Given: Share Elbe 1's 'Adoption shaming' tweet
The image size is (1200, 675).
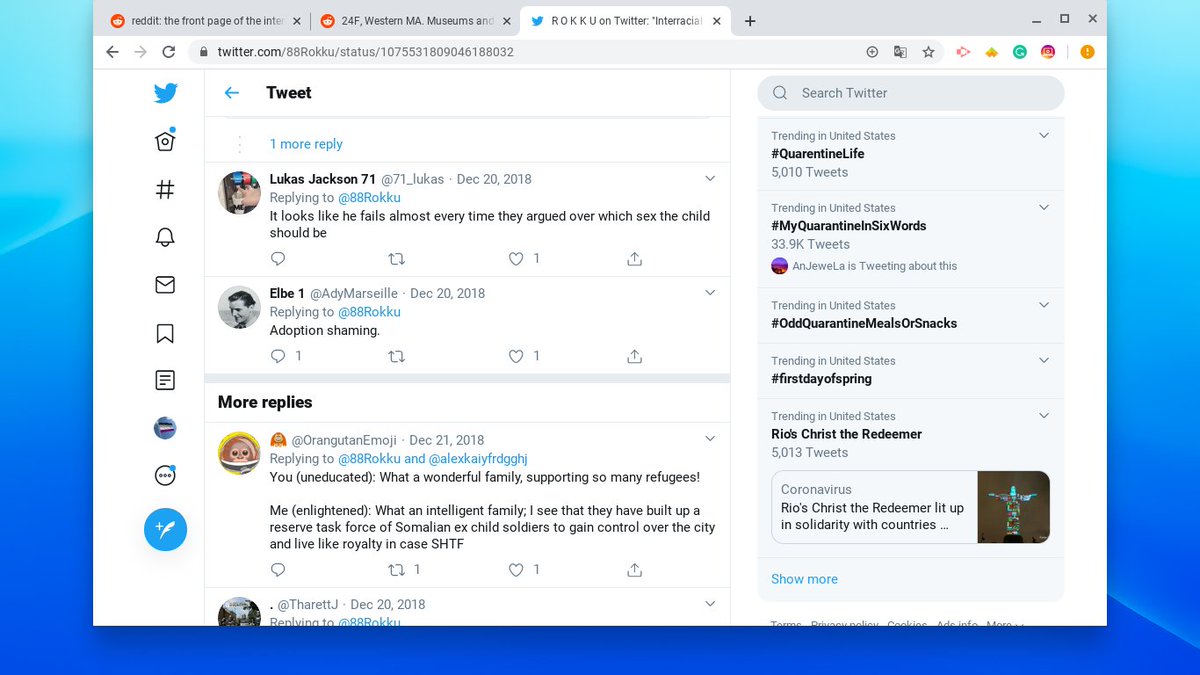Looking at the screenshot, I should point(634,356).
